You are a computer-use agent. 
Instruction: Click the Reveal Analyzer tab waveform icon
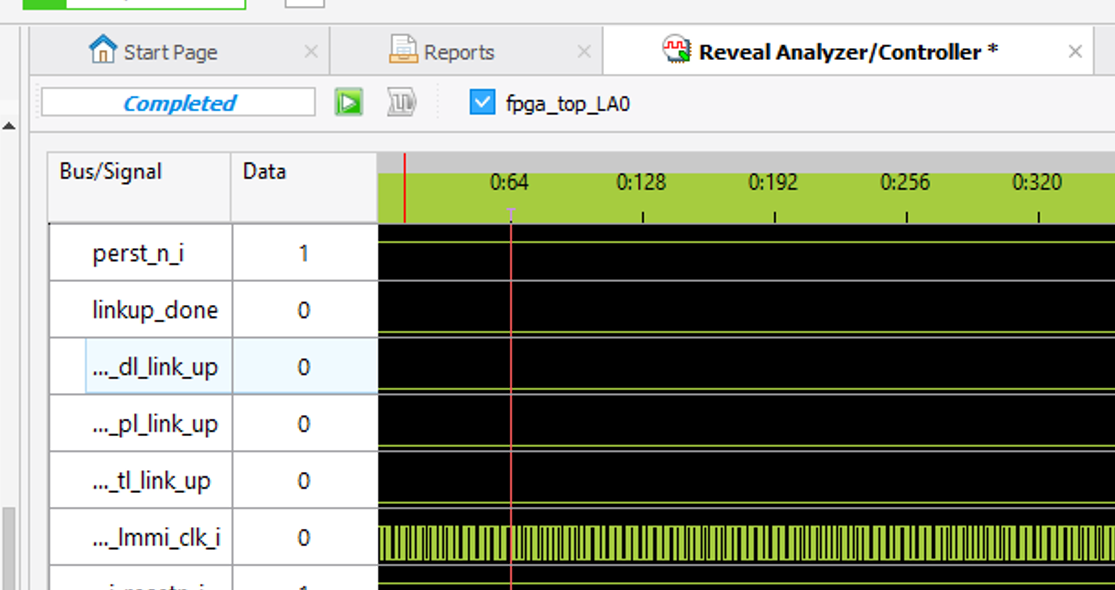(676, 50)
